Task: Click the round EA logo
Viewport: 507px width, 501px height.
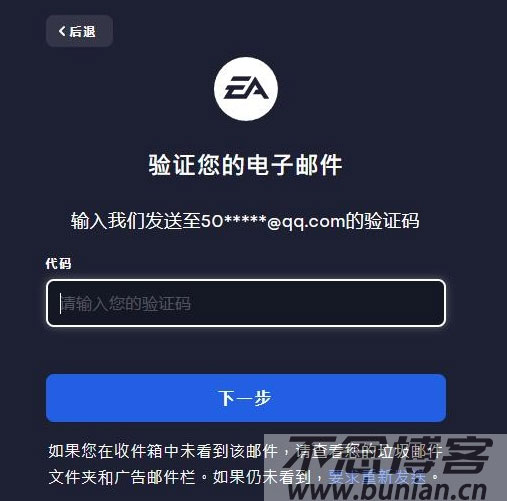Action: (x=246, y=89)
